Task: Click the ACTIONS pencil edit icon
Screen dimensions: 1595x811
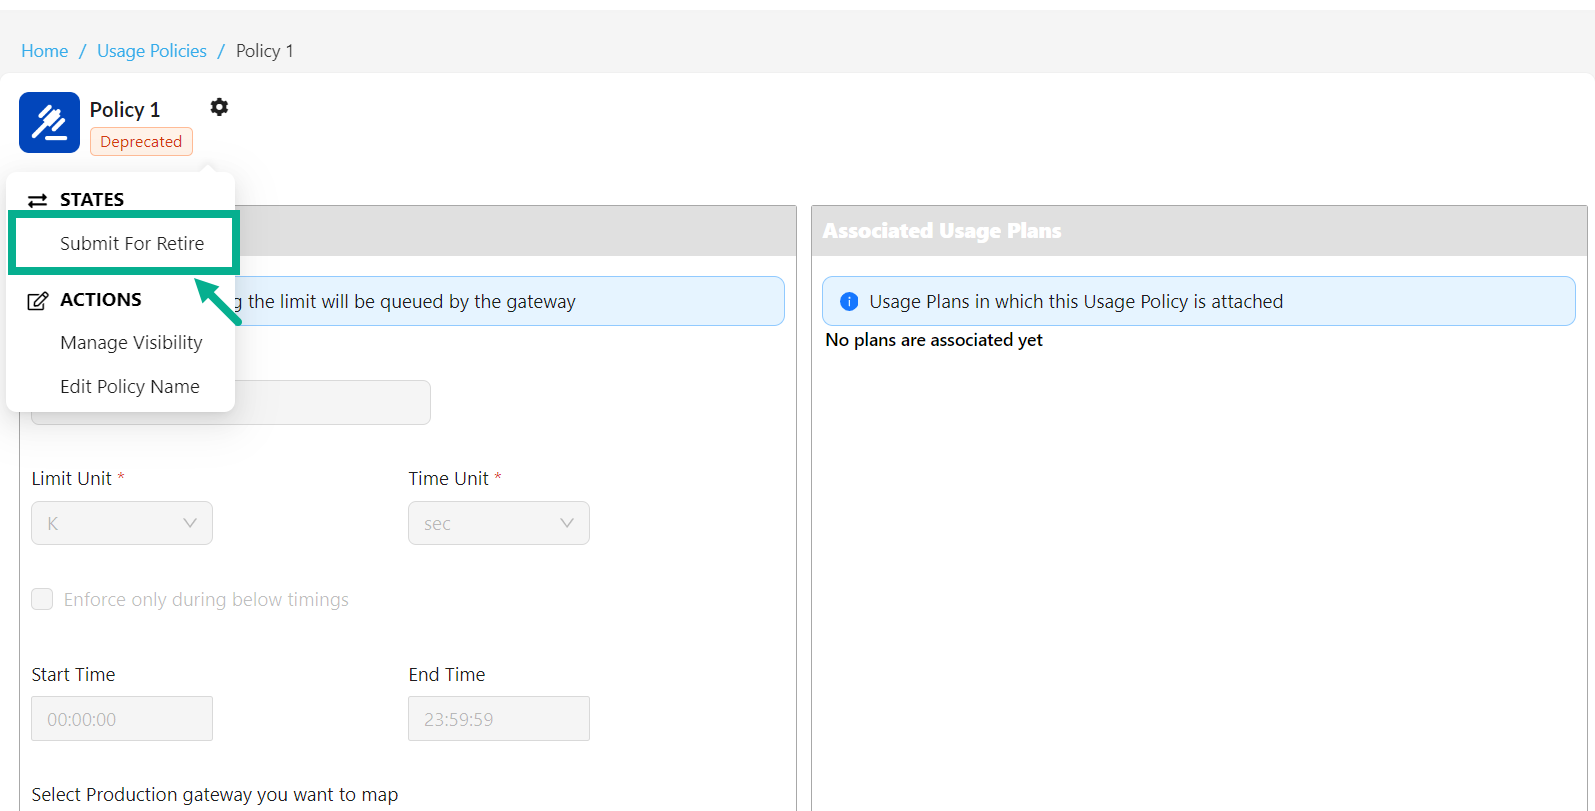Action: [x=37, y=301]
